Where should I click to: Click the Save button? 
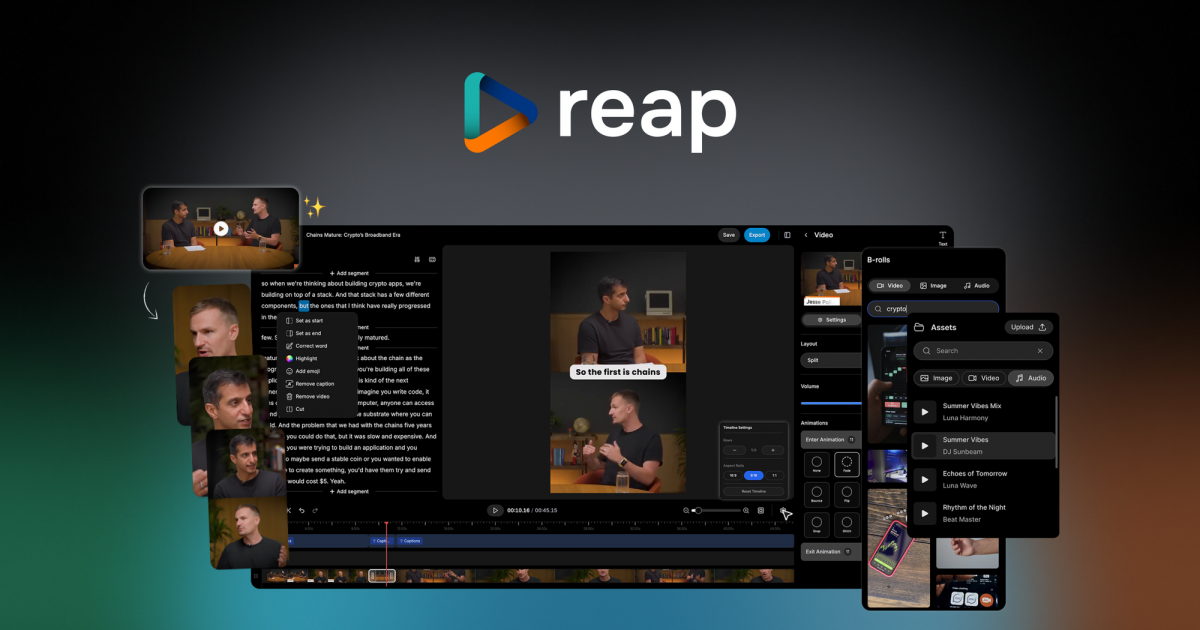click(729, 235)
